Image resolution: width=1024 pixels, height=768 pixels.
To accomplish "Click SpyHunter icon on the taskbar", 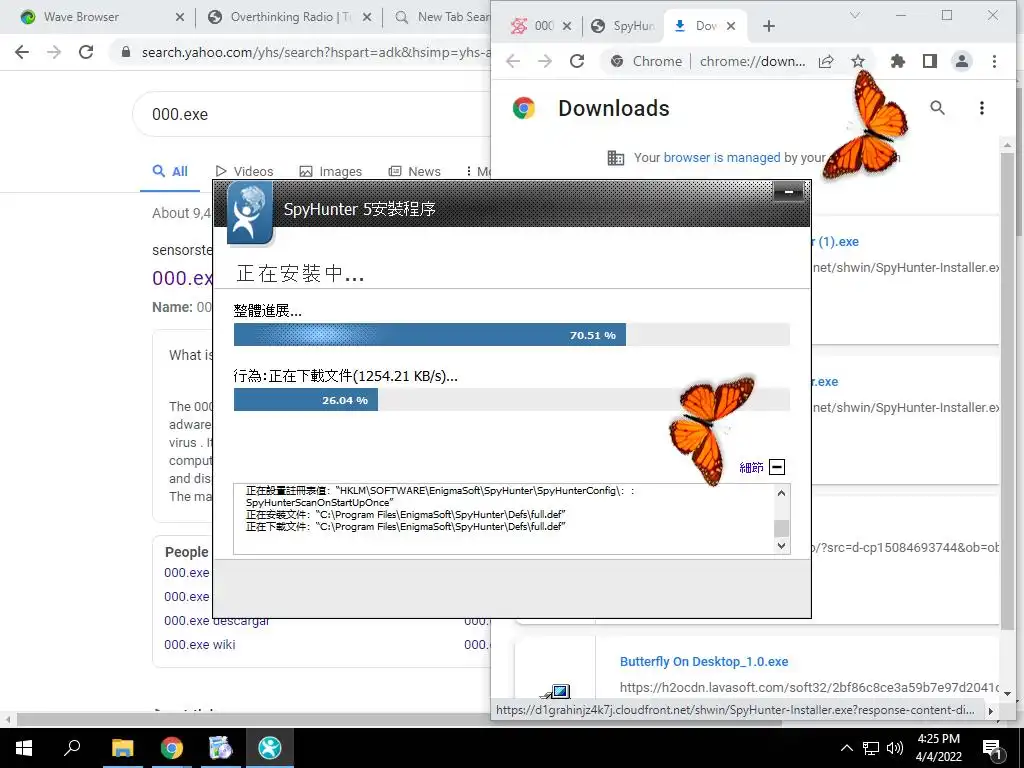I will tap(269, 748).
